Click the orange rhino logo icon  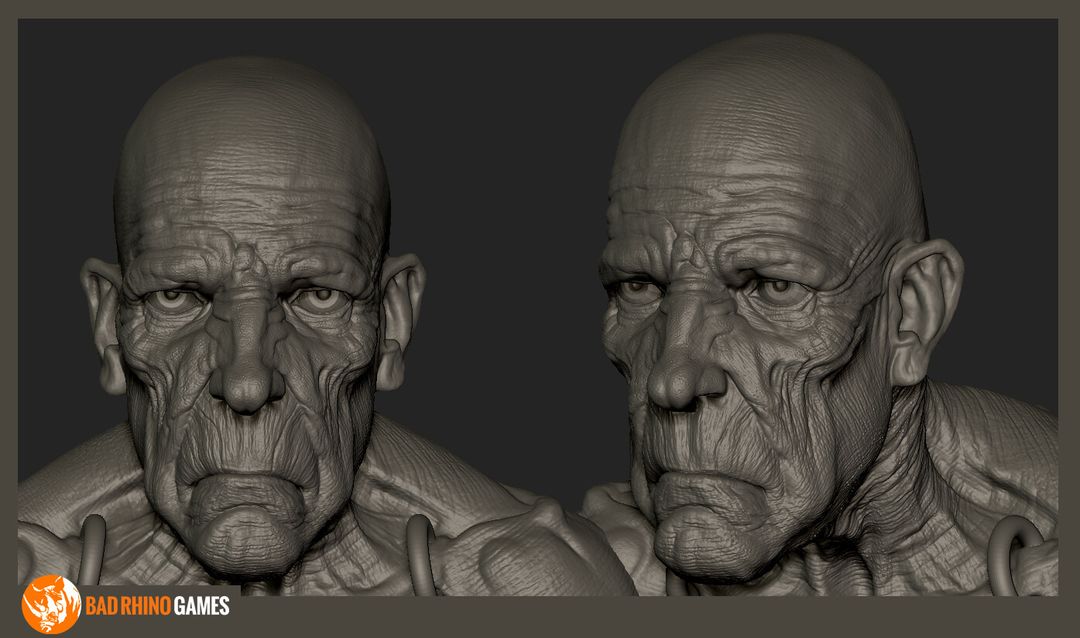point(52,605)
